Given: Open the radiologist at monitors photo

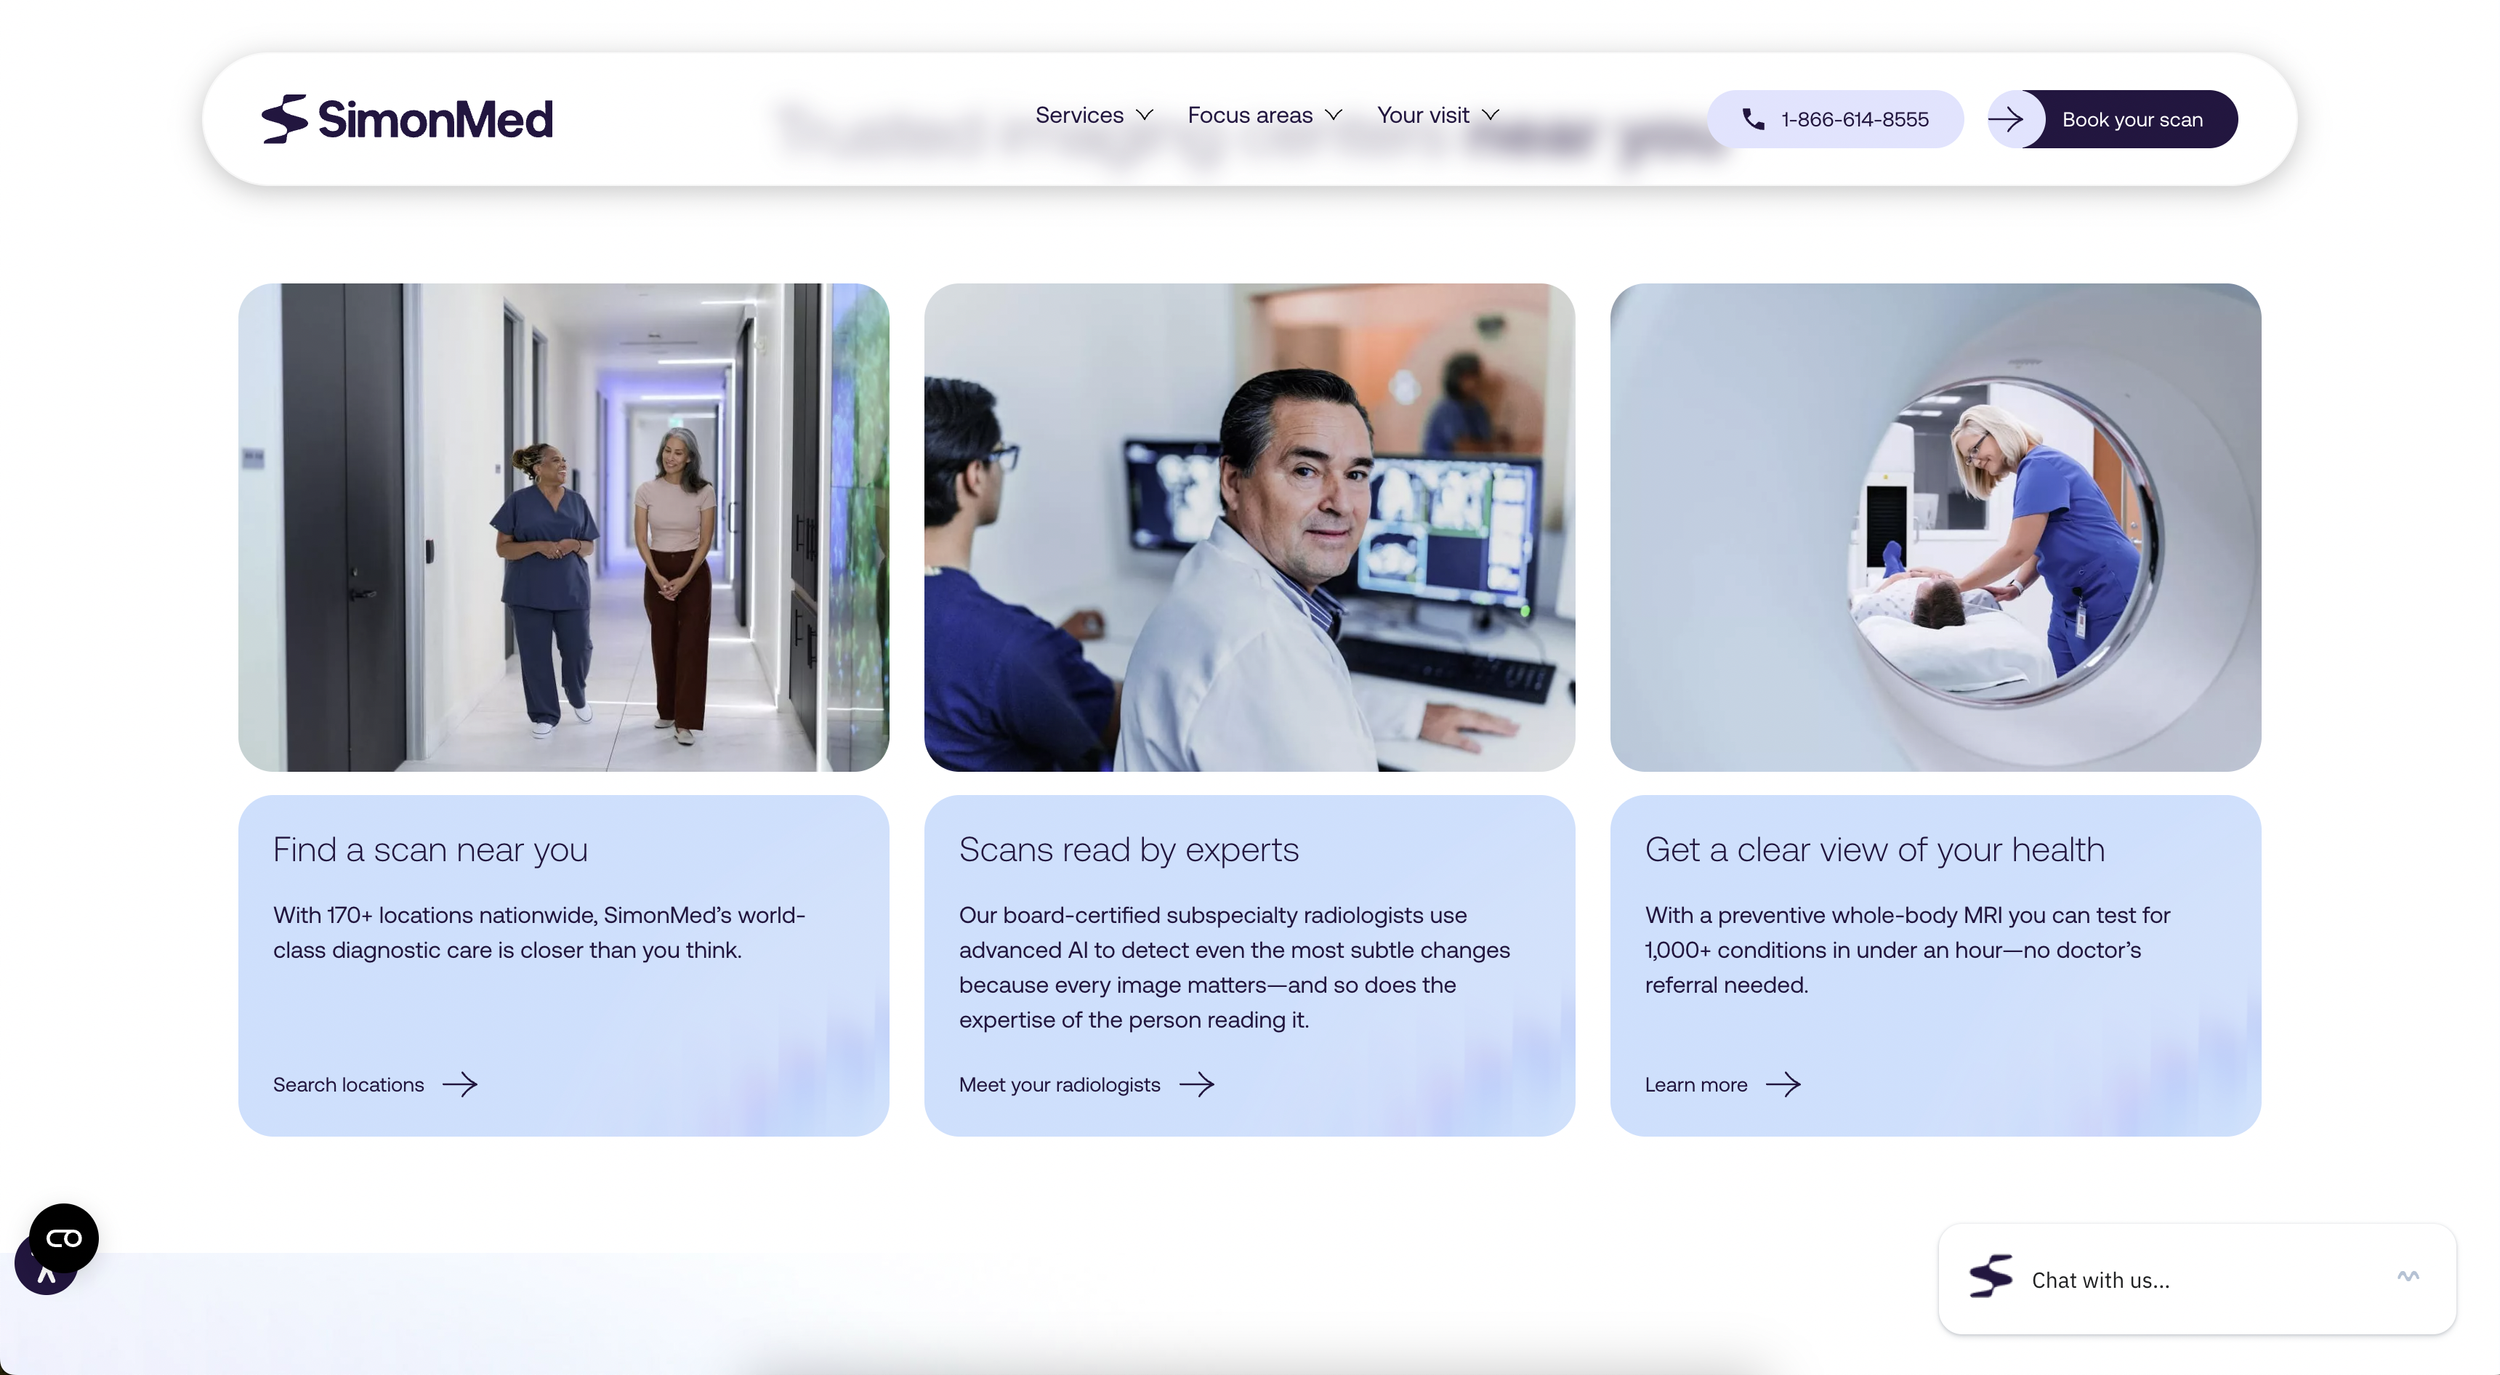Looking at the screenshot, I should click(1249, 527).
